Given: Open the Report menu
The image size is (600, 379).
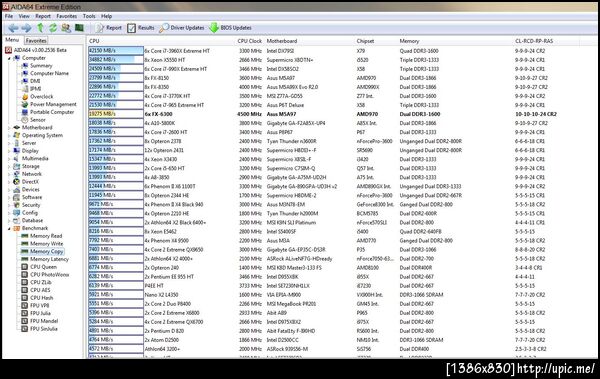Looking at the screenshot, I should click(x=43, y=16).
